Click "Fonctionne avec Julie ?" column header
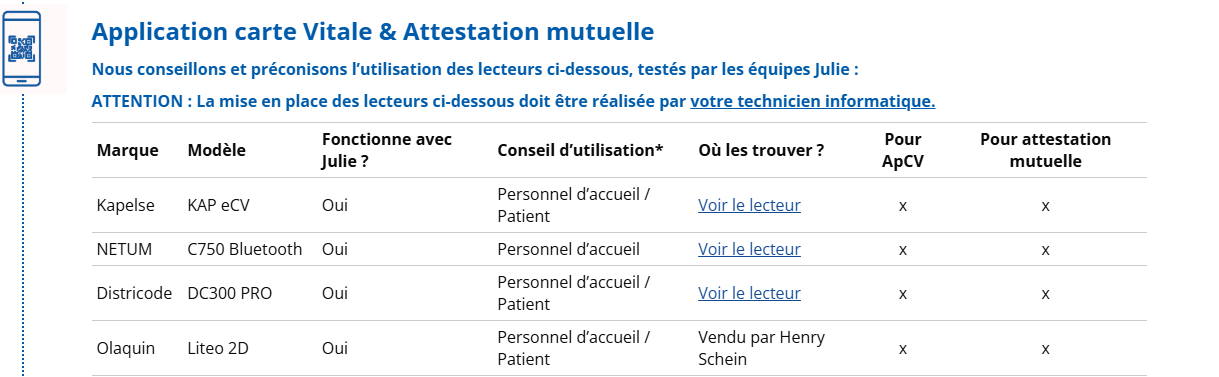This screenshot has height=377, width=1219. 387,150
